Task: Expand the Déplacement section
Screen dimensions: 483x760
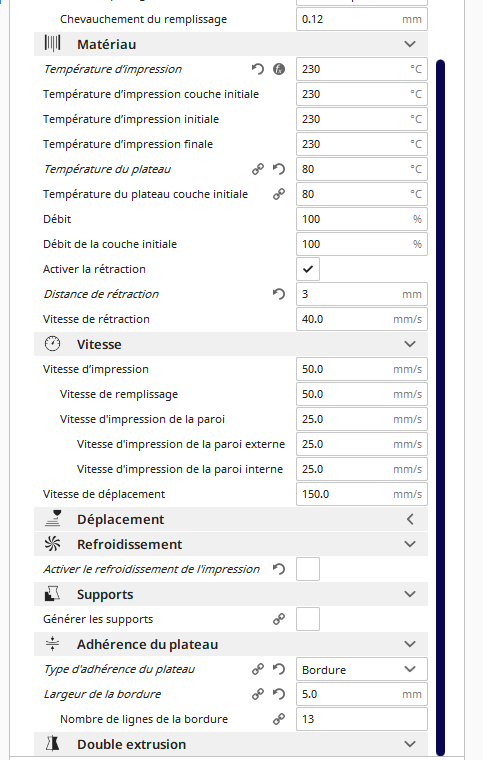Action: (x=231, y=519)
